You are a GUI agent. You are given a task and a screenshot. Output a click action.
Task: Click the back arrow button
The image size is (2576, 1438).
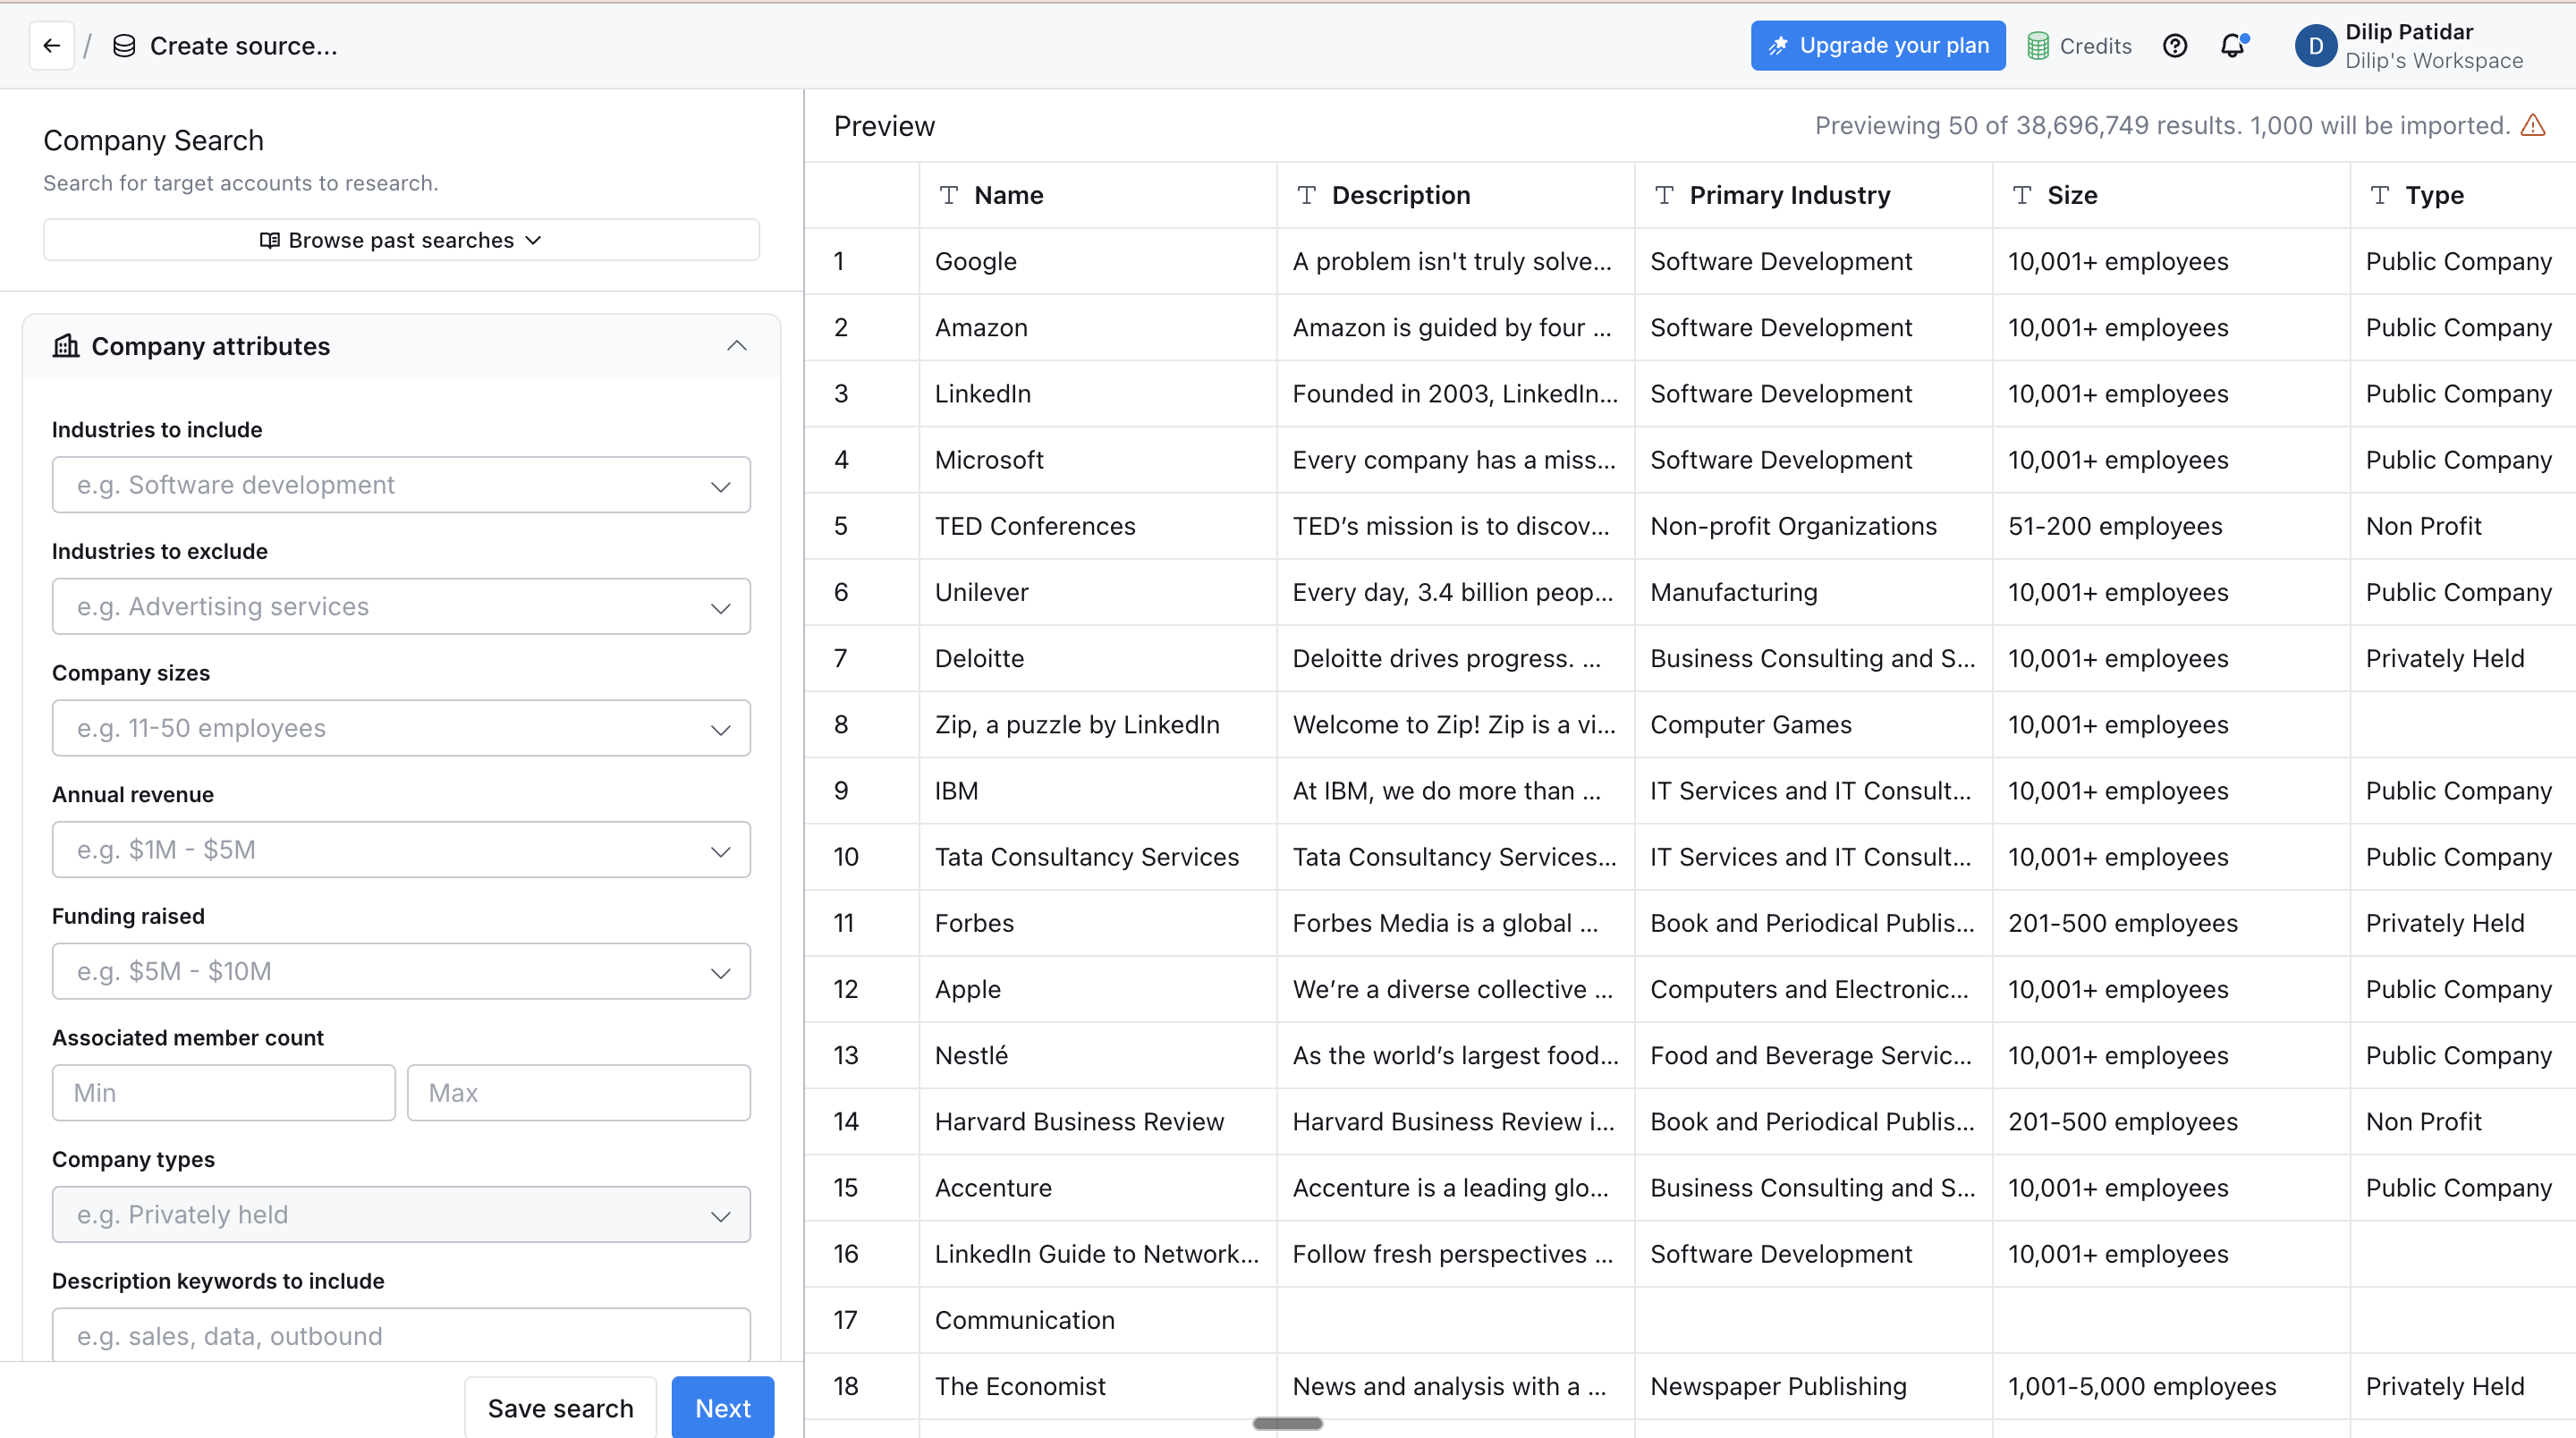tap(52, 46)
